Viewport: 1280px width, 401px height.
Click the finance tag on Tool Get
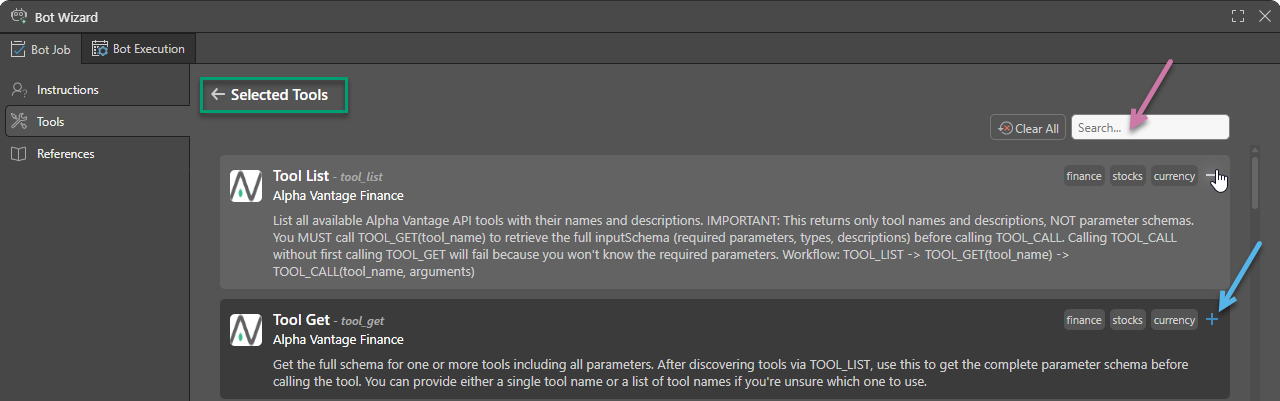1084,320
